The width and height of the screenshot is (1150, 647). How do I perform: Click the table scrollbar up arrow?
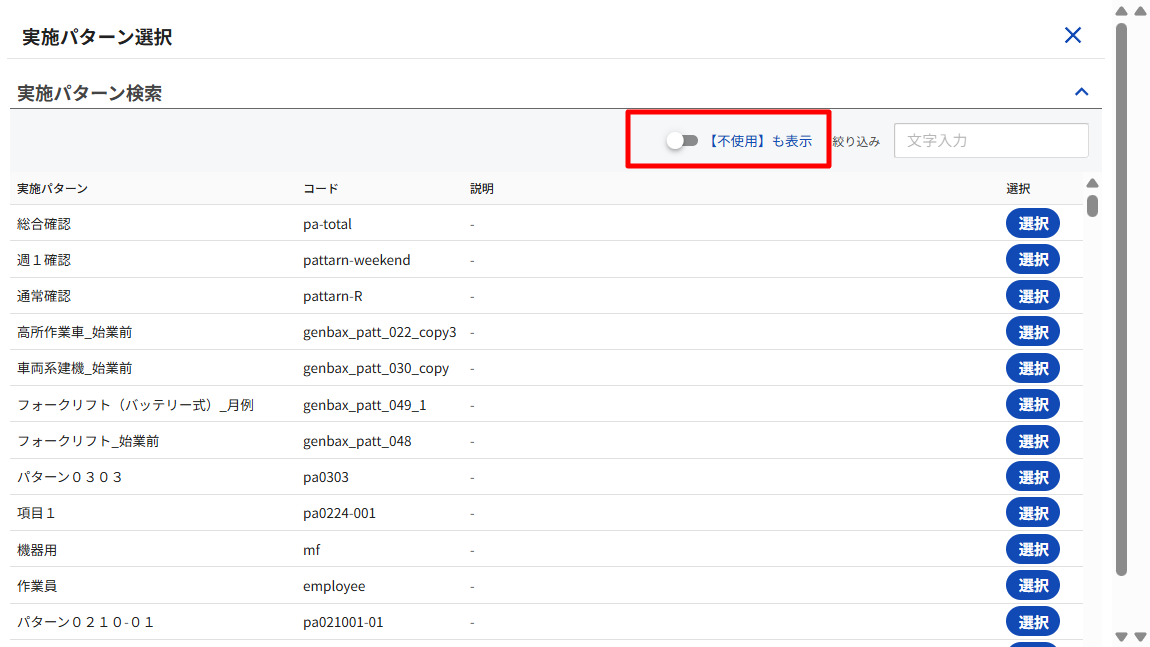click(1092, 183)
